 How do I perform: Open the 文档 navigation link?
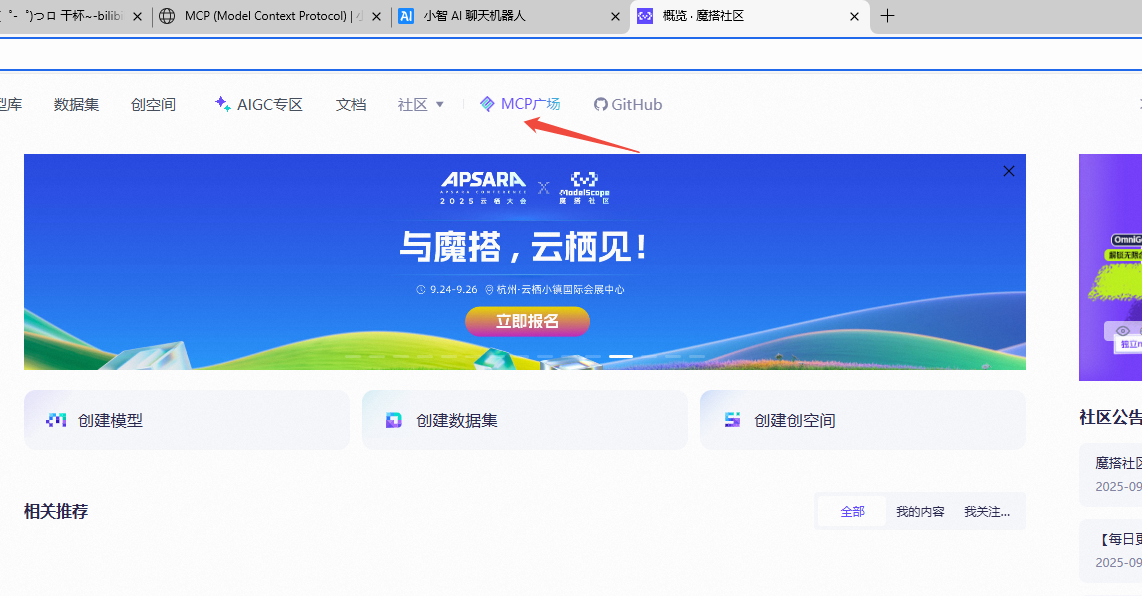pyautogui.click(x=351, y=103)
